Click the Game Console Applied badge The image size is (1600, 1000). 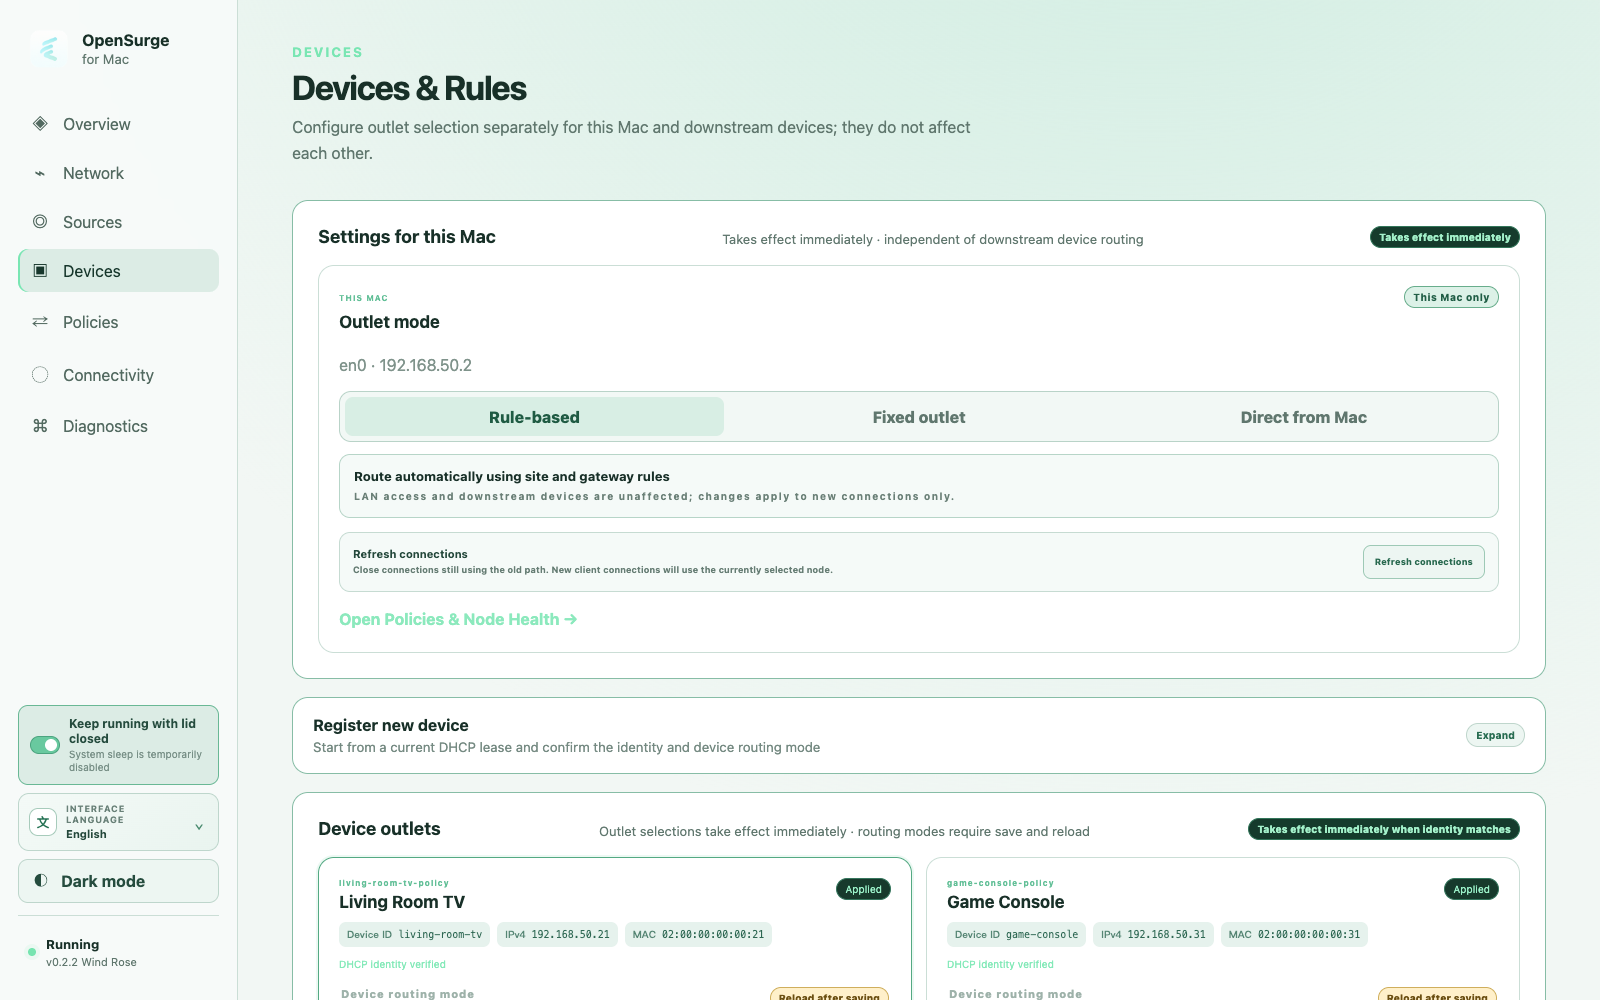(1471, 889)
